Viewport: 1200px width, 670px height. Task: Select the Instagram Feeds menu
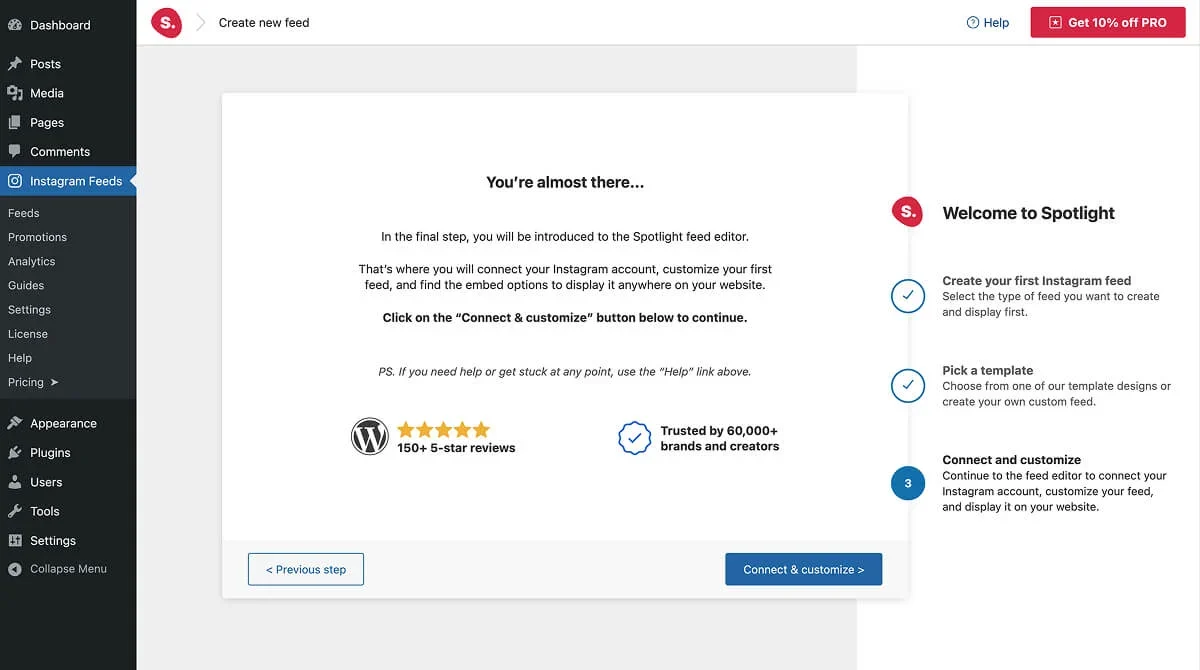click(x=68, y=181)
